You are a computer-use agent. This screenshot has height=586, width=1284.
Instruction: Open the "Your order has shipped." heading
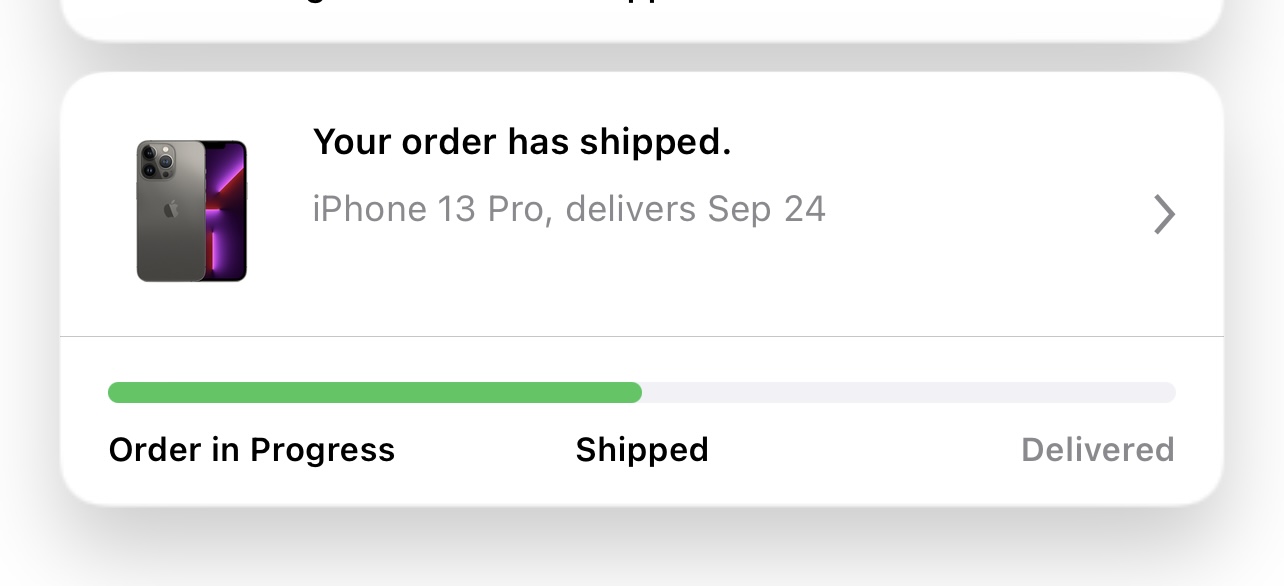[x=522, y=143]
